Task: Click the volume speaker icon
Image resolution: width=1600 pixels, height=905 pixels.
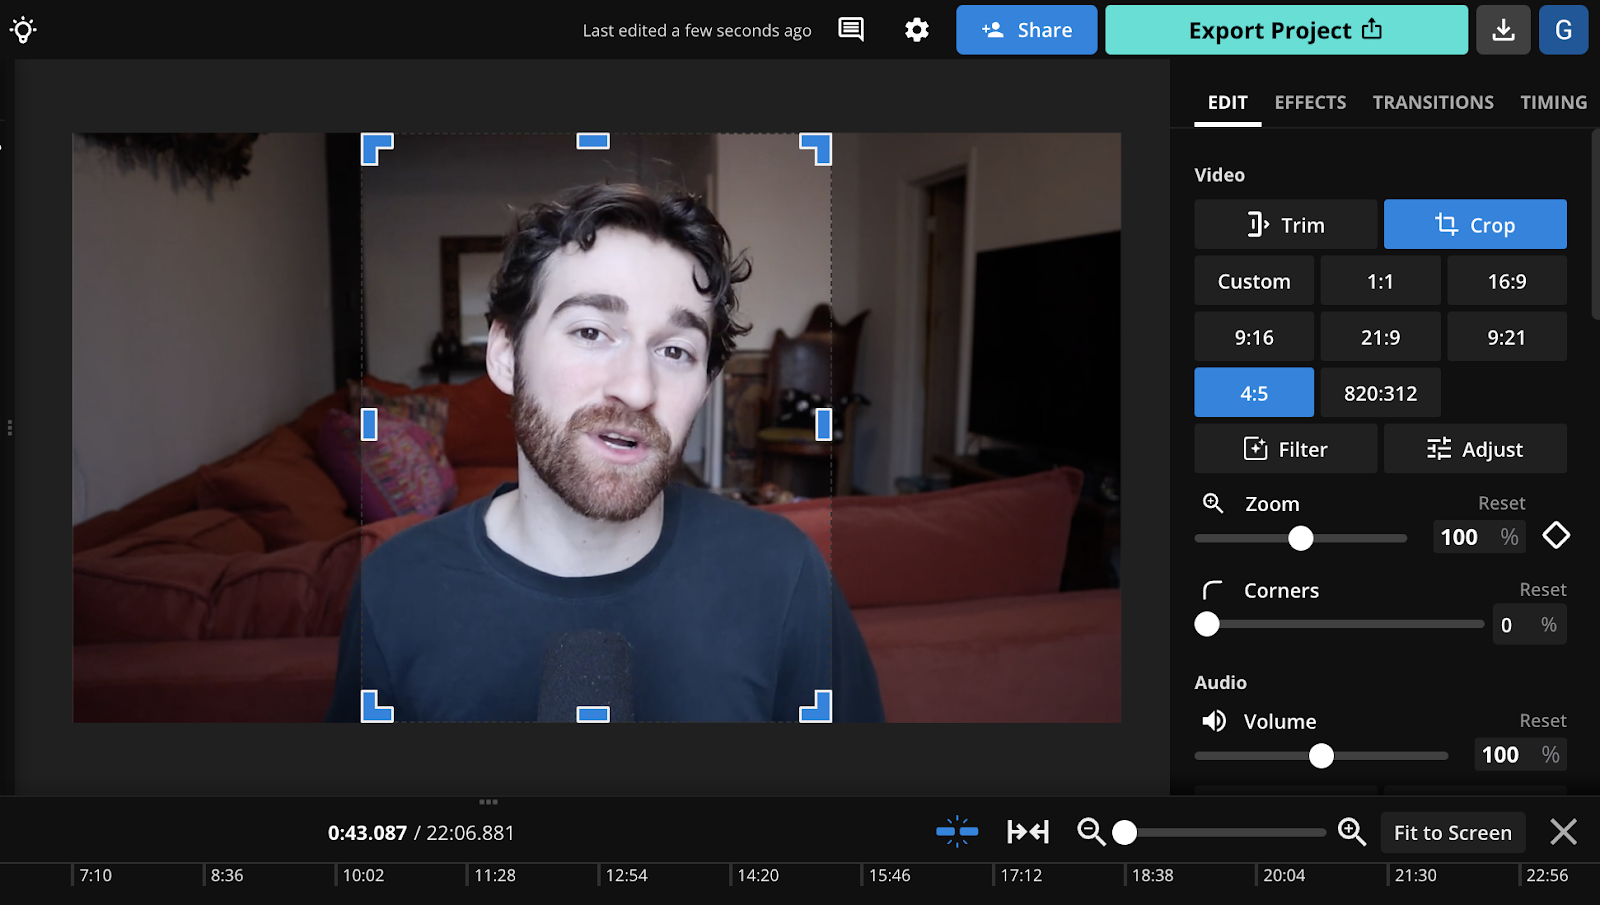Action: click(1214, 721)
